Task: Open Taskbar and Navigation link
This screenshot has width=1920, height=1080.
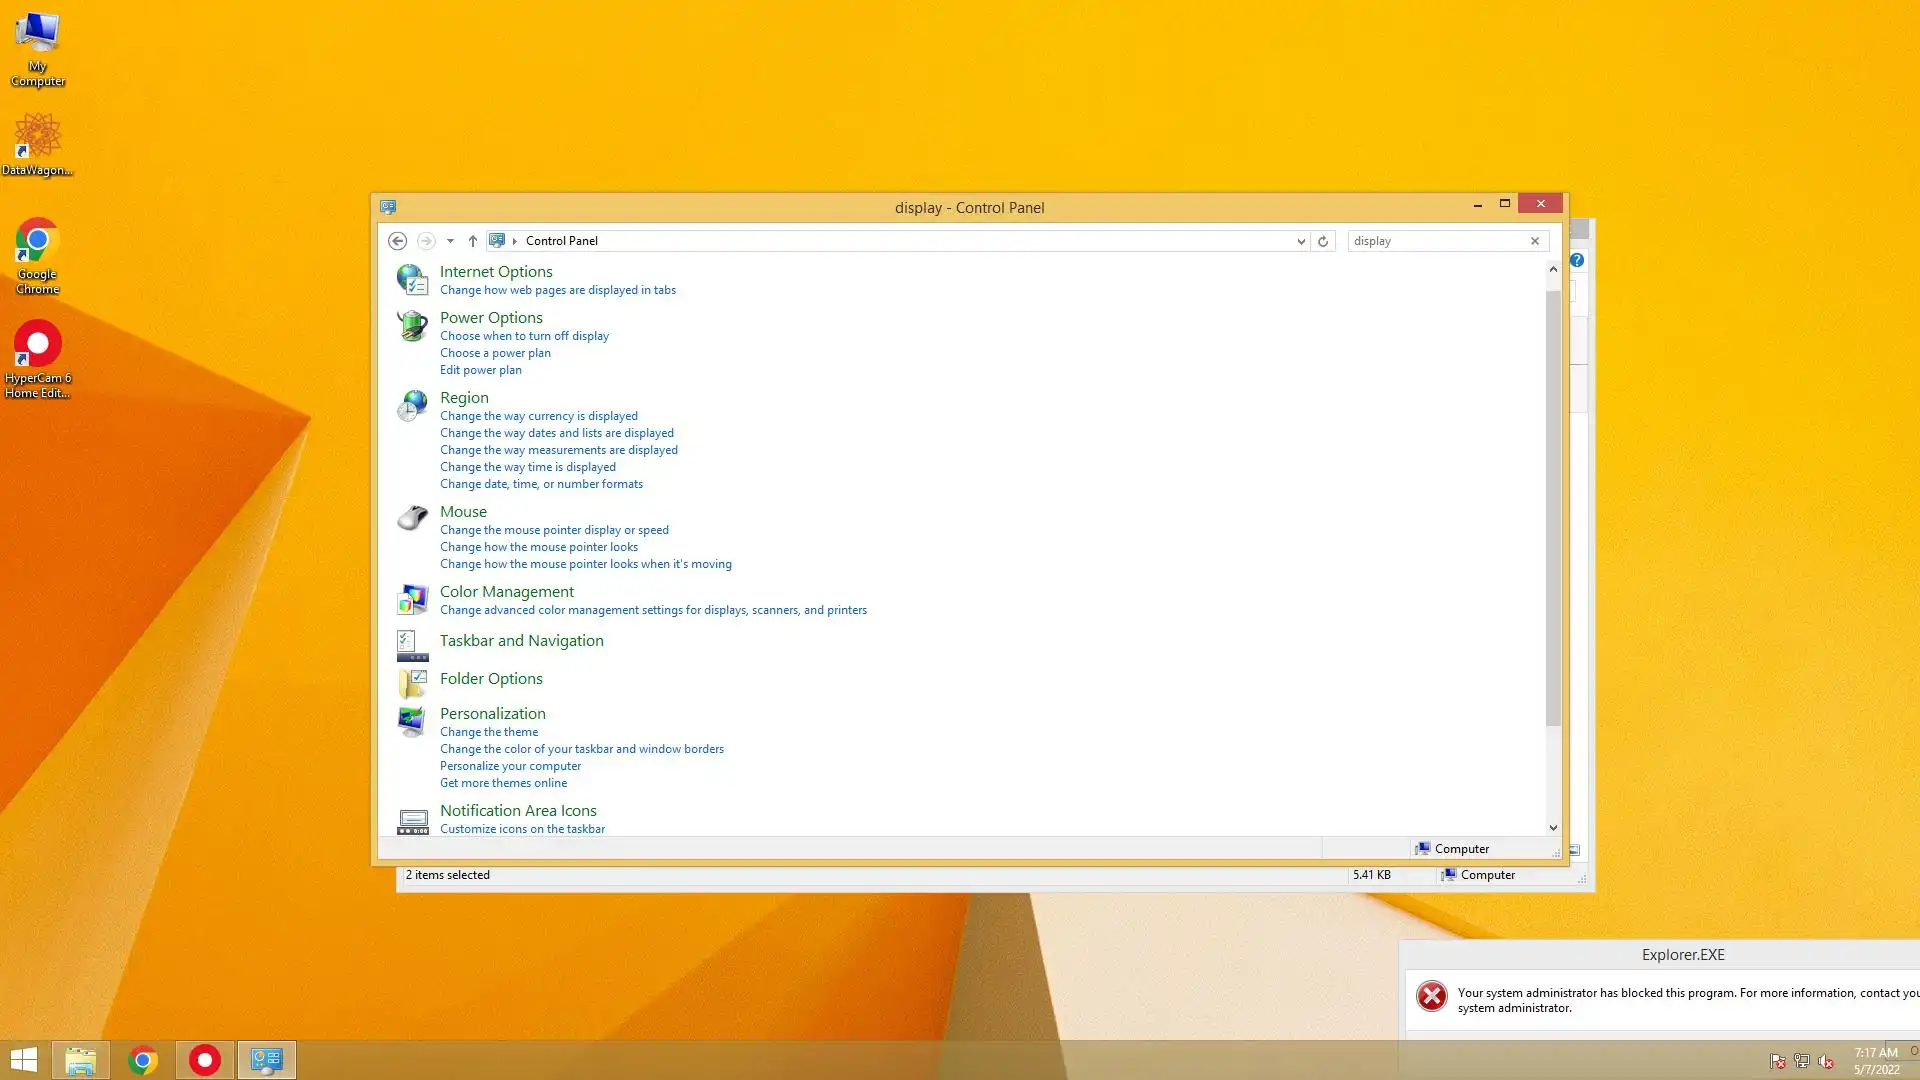Action: pyautogui.click(x=521, y=641)
